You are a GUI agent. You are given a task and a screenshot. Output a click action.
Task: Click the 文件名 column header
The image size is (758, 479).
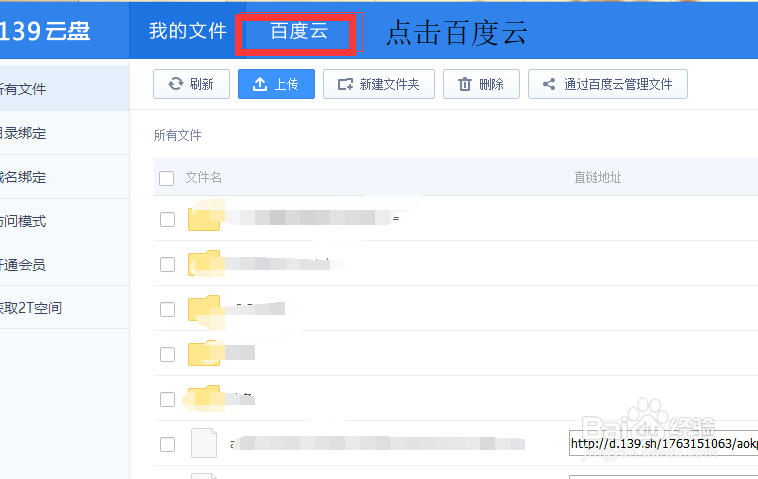(204, 177)
